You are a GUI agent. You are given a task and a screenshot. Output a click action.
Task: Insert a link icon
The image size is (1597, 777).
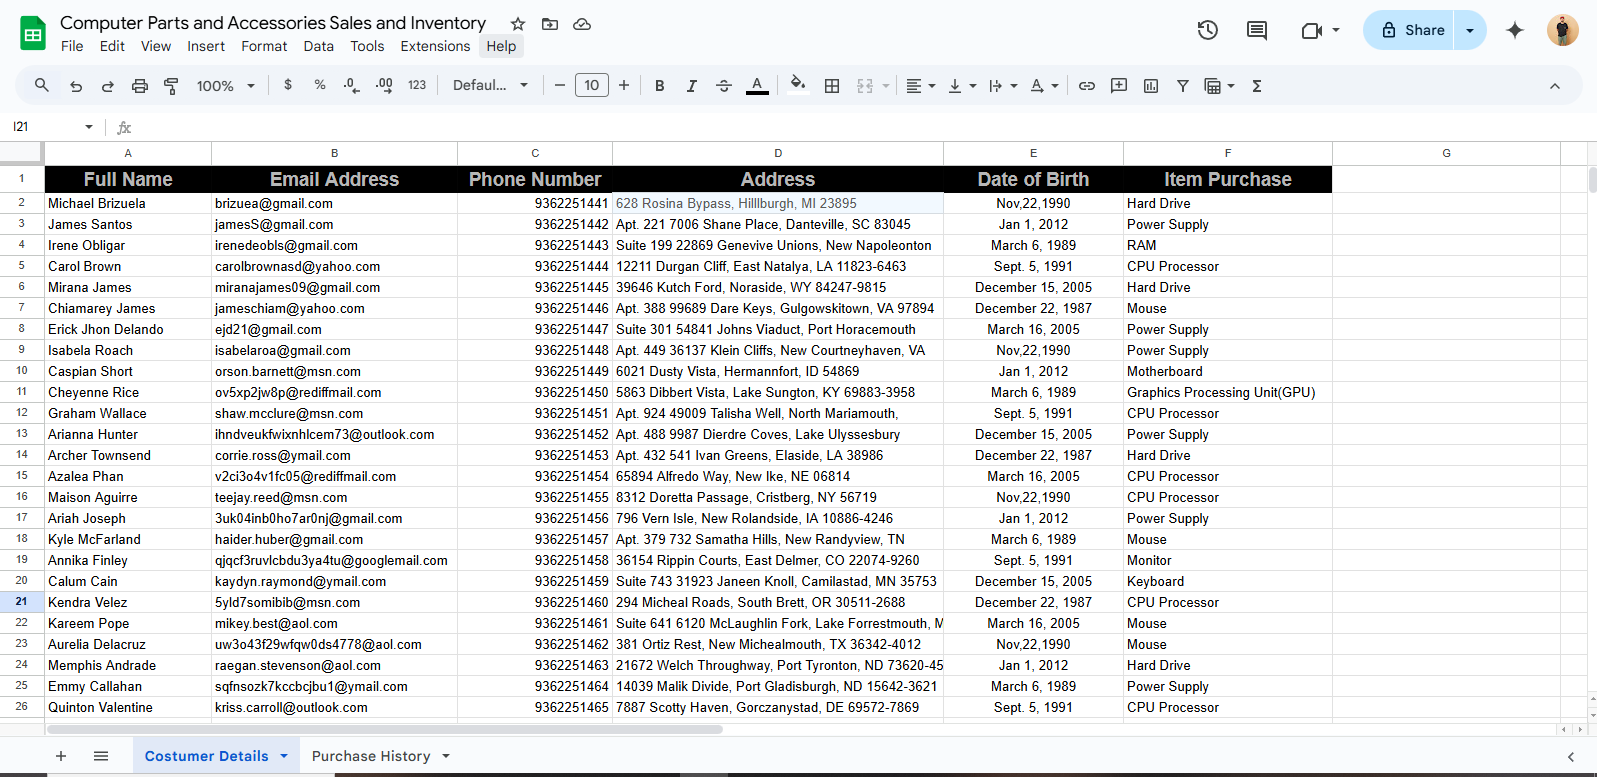1087,86
